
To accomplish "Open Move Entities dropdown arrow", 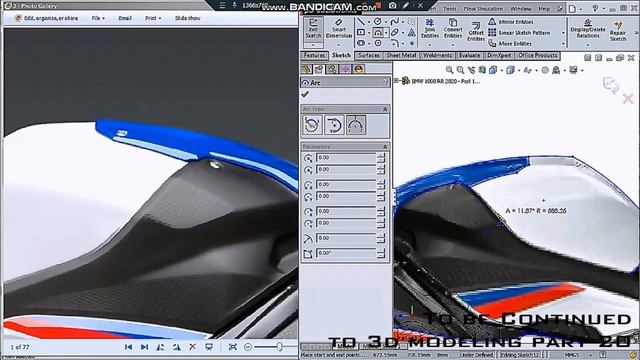I will (563, 43).
